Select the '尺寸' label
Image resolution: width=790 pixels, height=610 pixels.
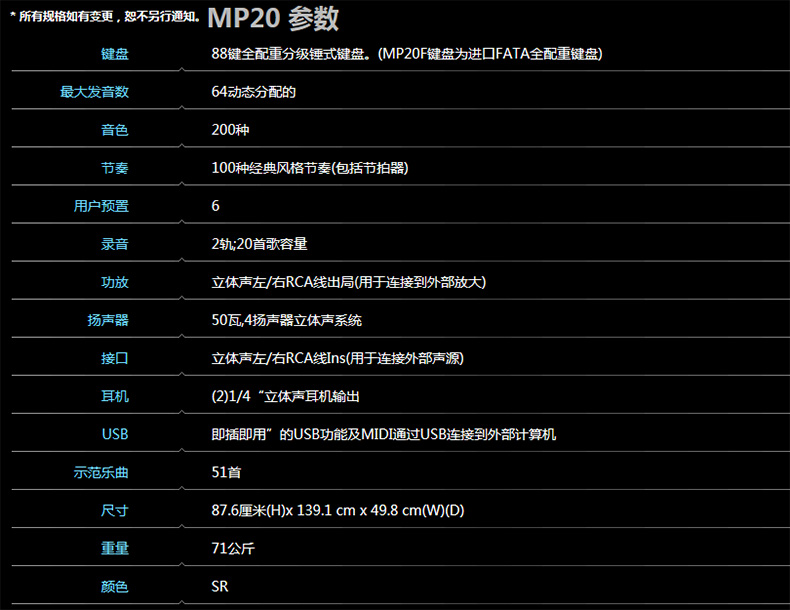click(115, 510)
